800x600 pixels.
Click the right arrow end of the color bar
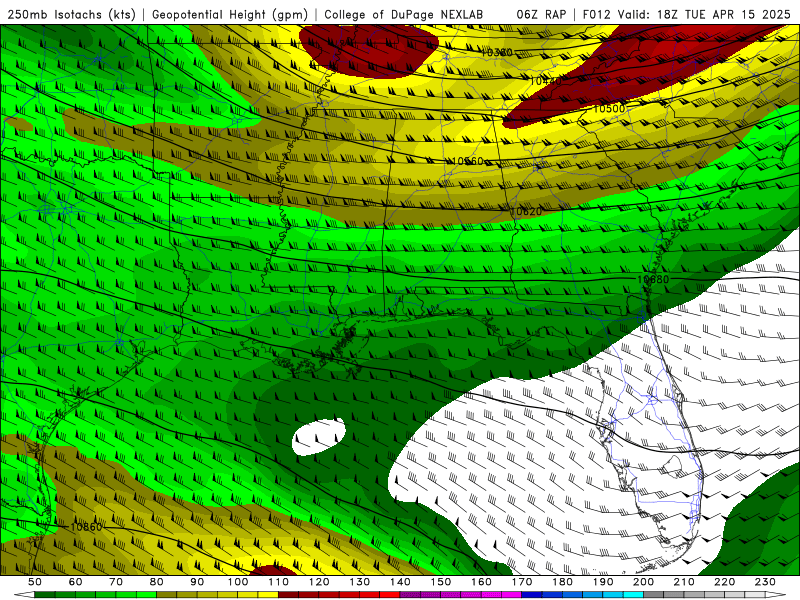pyautogui.click(x=776, y=595)
